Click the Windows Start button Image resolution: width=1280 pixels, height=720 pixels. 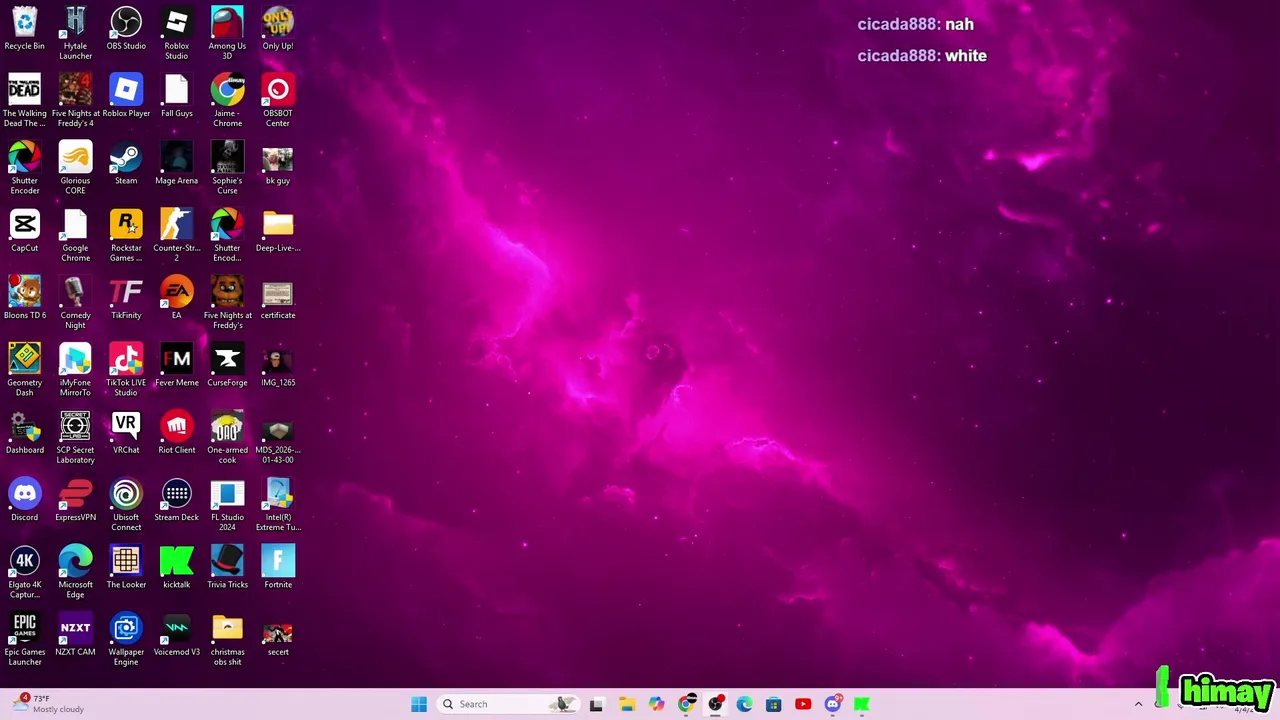pyautogui.click(x=419, y=704)
